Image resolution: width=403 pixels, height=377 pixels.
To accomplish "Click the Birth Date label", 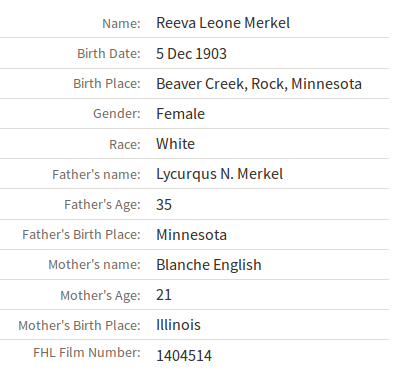I will (x=109, y=54).
